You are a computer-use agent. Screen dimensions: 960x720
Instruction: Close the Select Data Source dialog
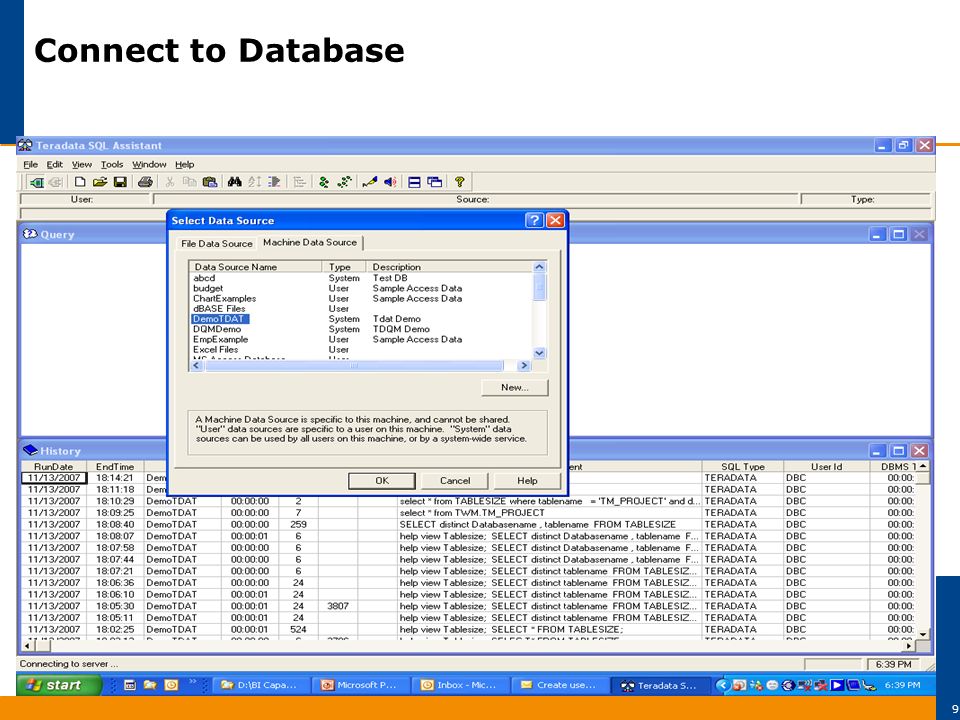tap(555, 220)
